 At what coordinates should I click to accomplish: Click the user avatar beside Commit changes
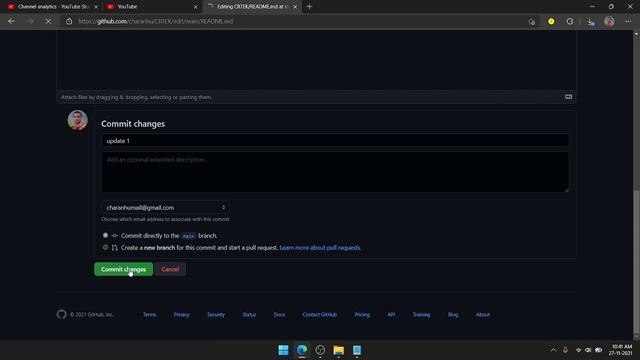(78, 120)
